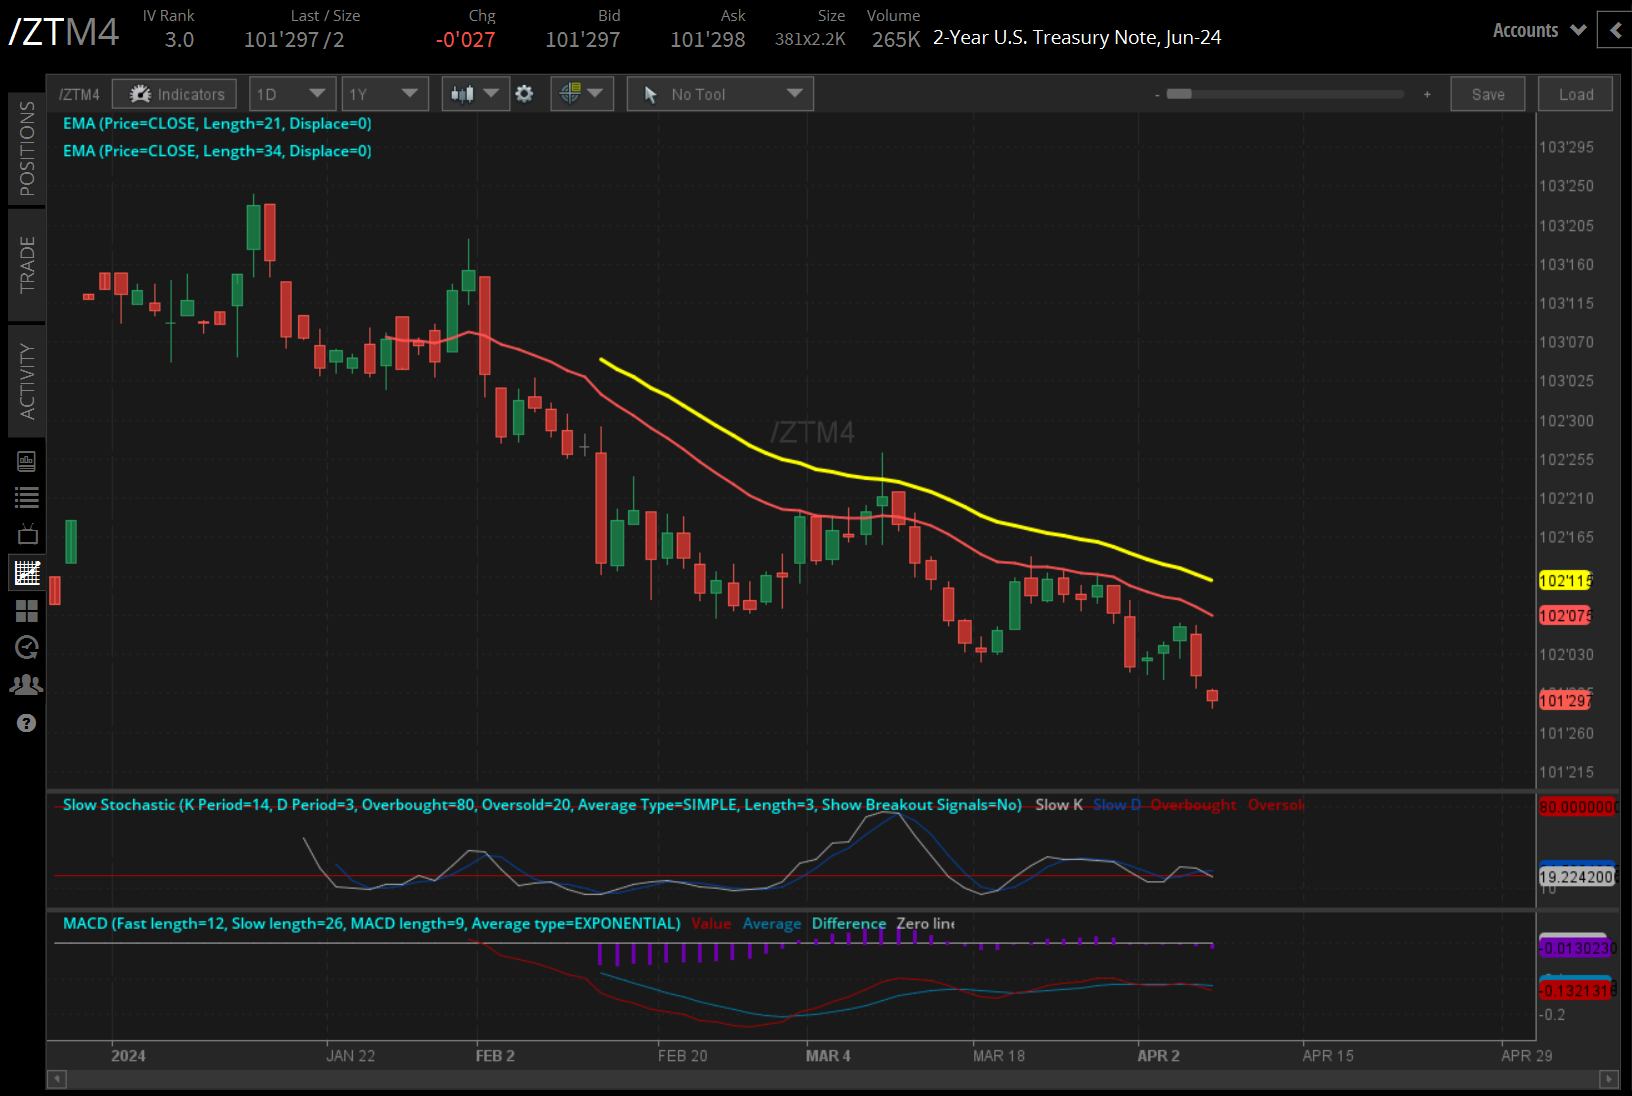Click the clock history sidebar icon

27,647
